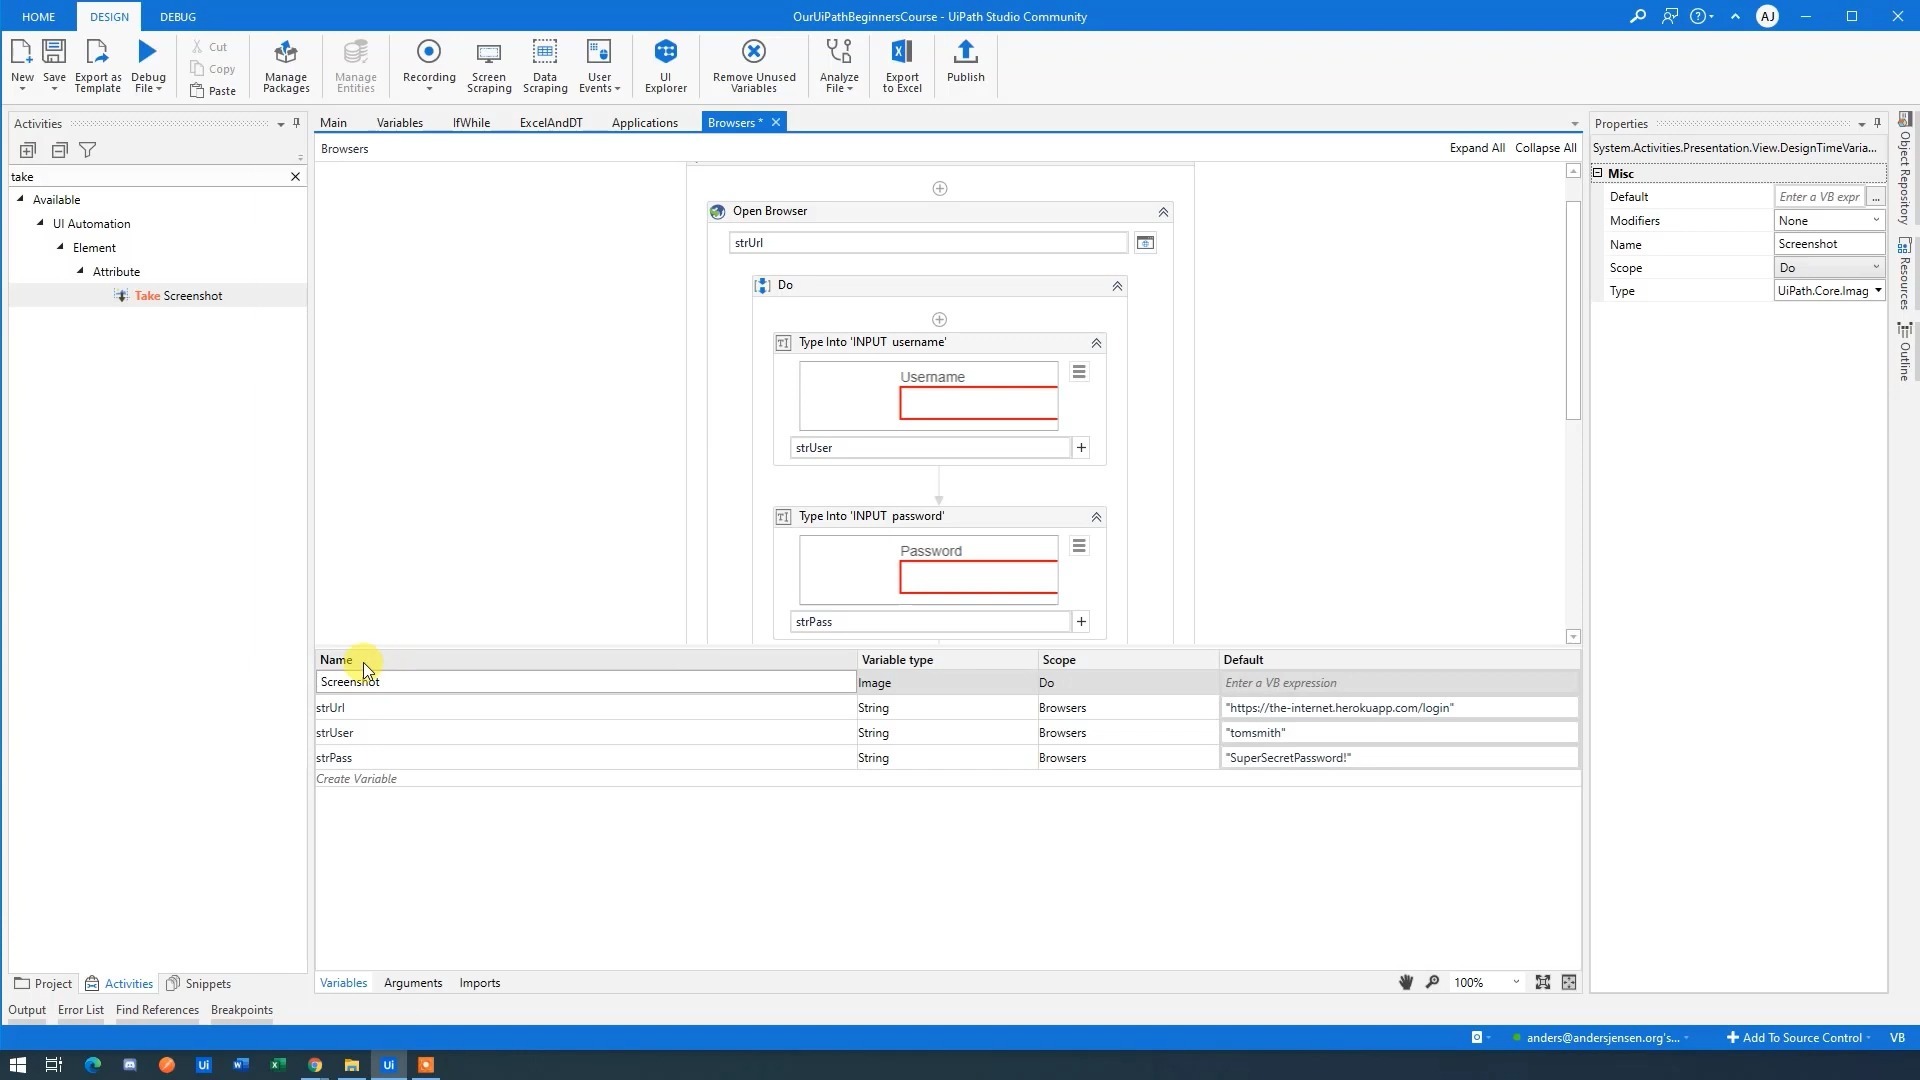Publish the project
Viewport: 1920px width, 1080px height.
966,61
